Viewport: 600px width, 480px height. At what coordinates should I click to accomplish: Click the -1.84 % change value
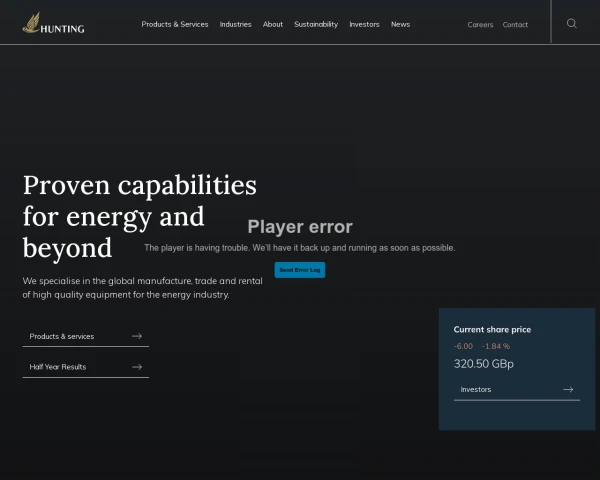click(x=496, y=346)
